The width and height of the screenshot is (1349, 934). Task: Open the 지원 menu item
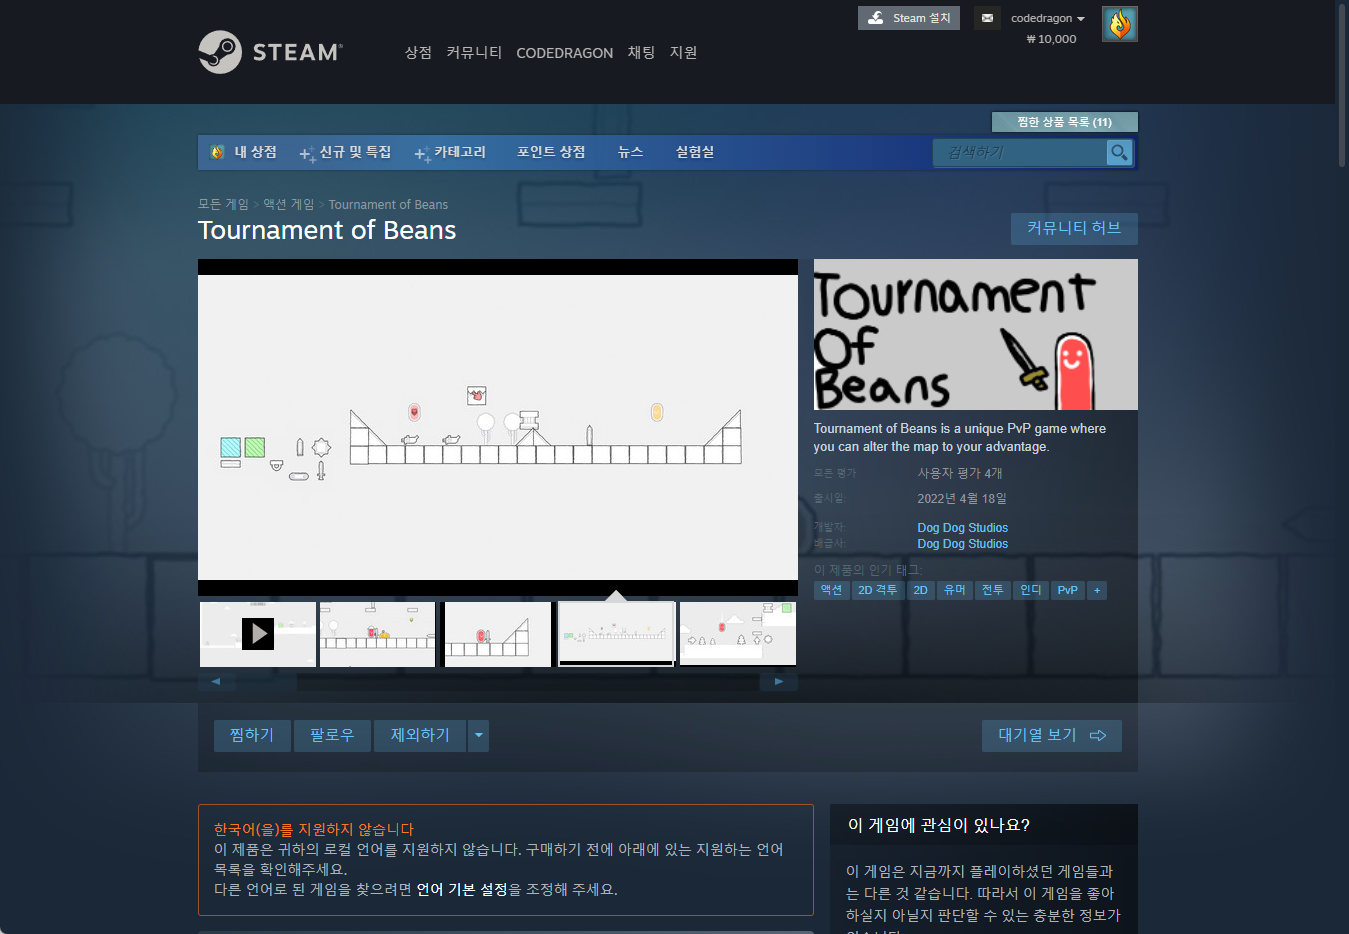683,52
